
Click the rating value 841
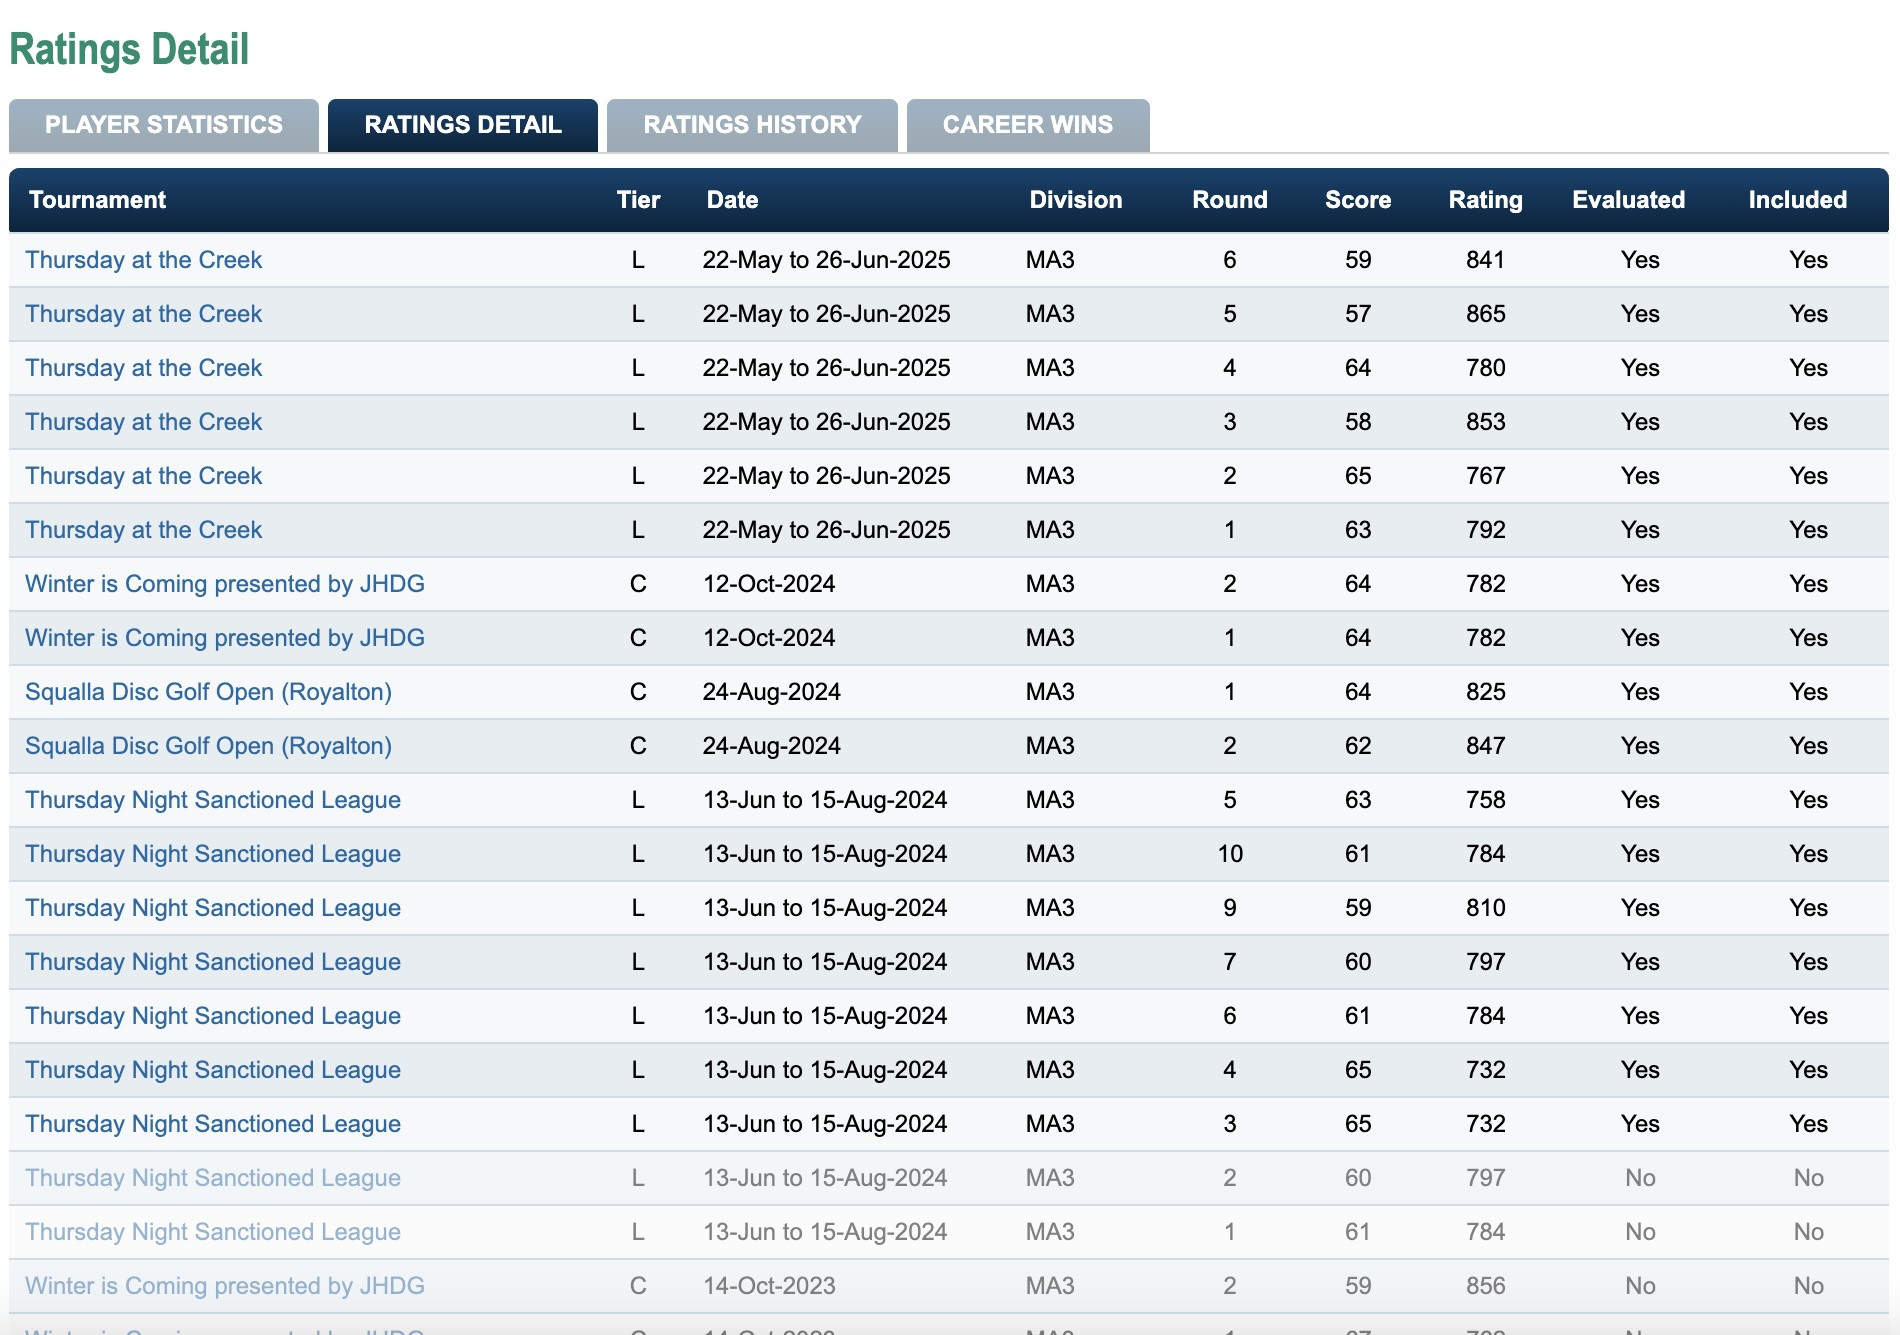click(1486, 260)
